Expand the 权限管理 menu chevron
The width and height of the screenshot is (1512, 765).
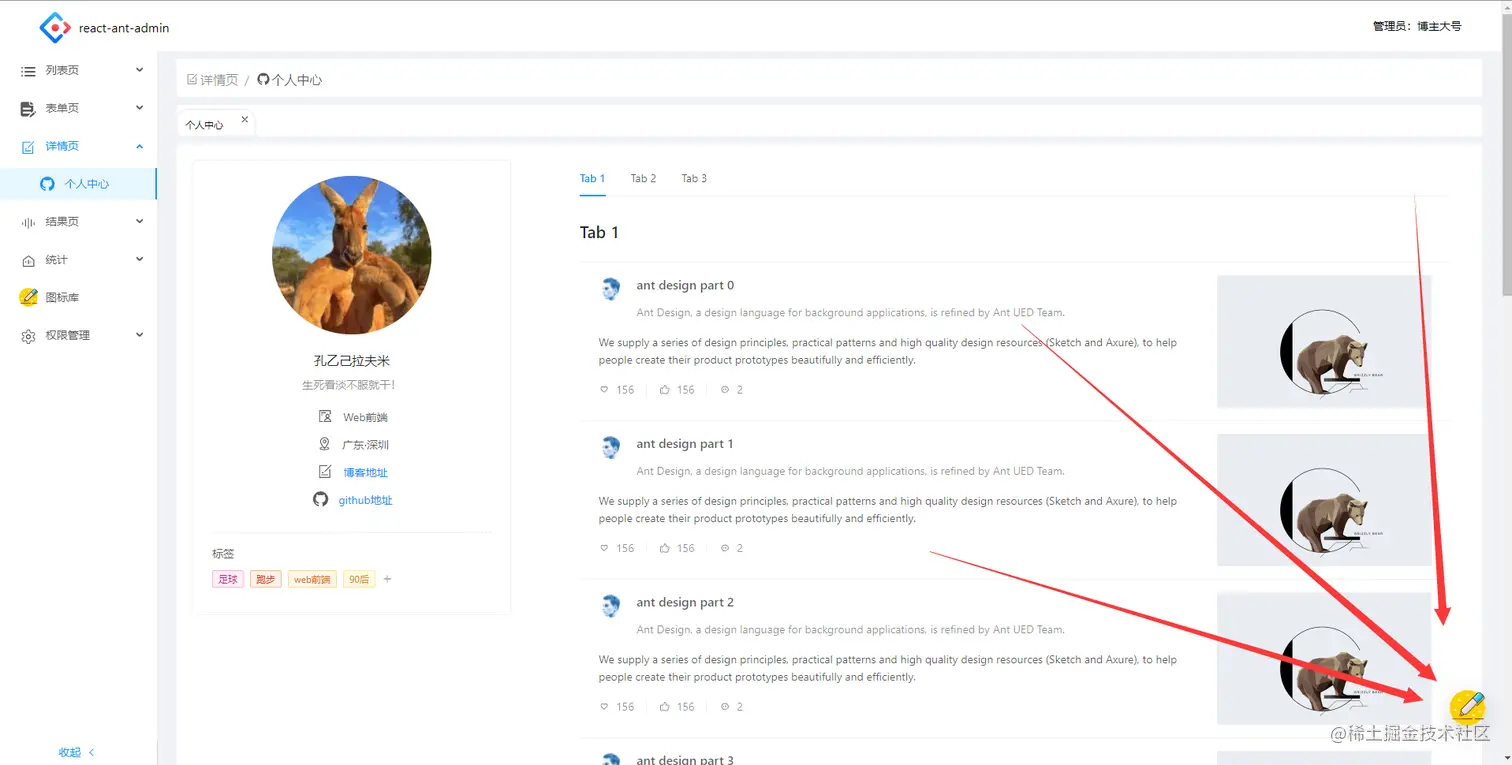(140, 335)
